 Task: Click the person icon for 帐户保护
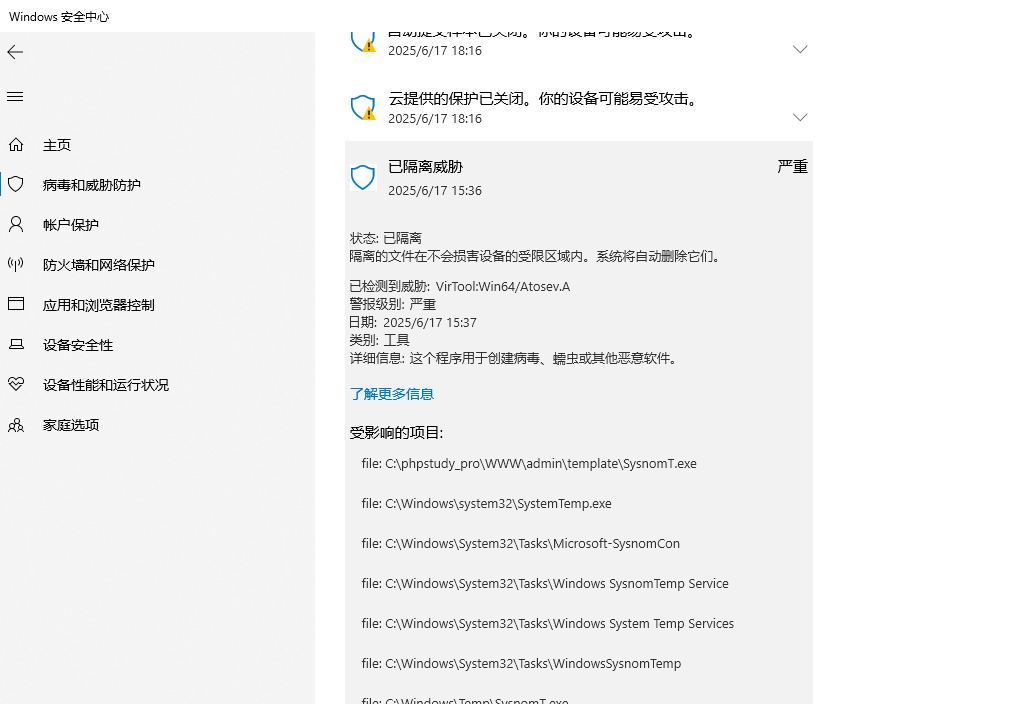pos(16,224)
